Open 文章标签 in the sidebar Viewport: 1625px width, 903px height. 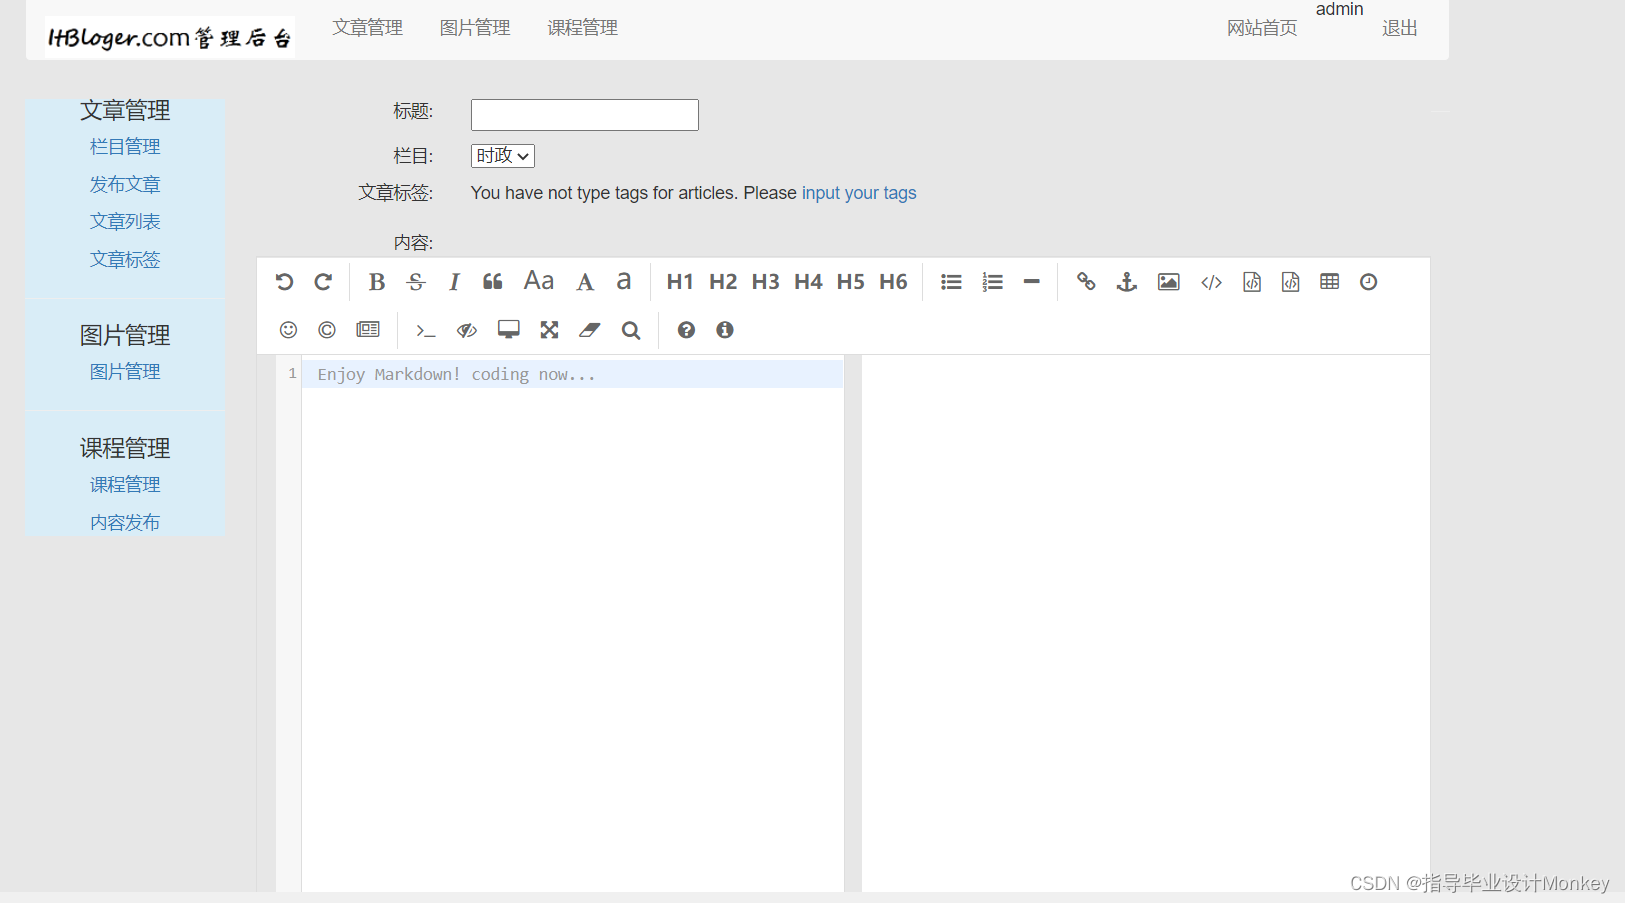tap(125, 260)
